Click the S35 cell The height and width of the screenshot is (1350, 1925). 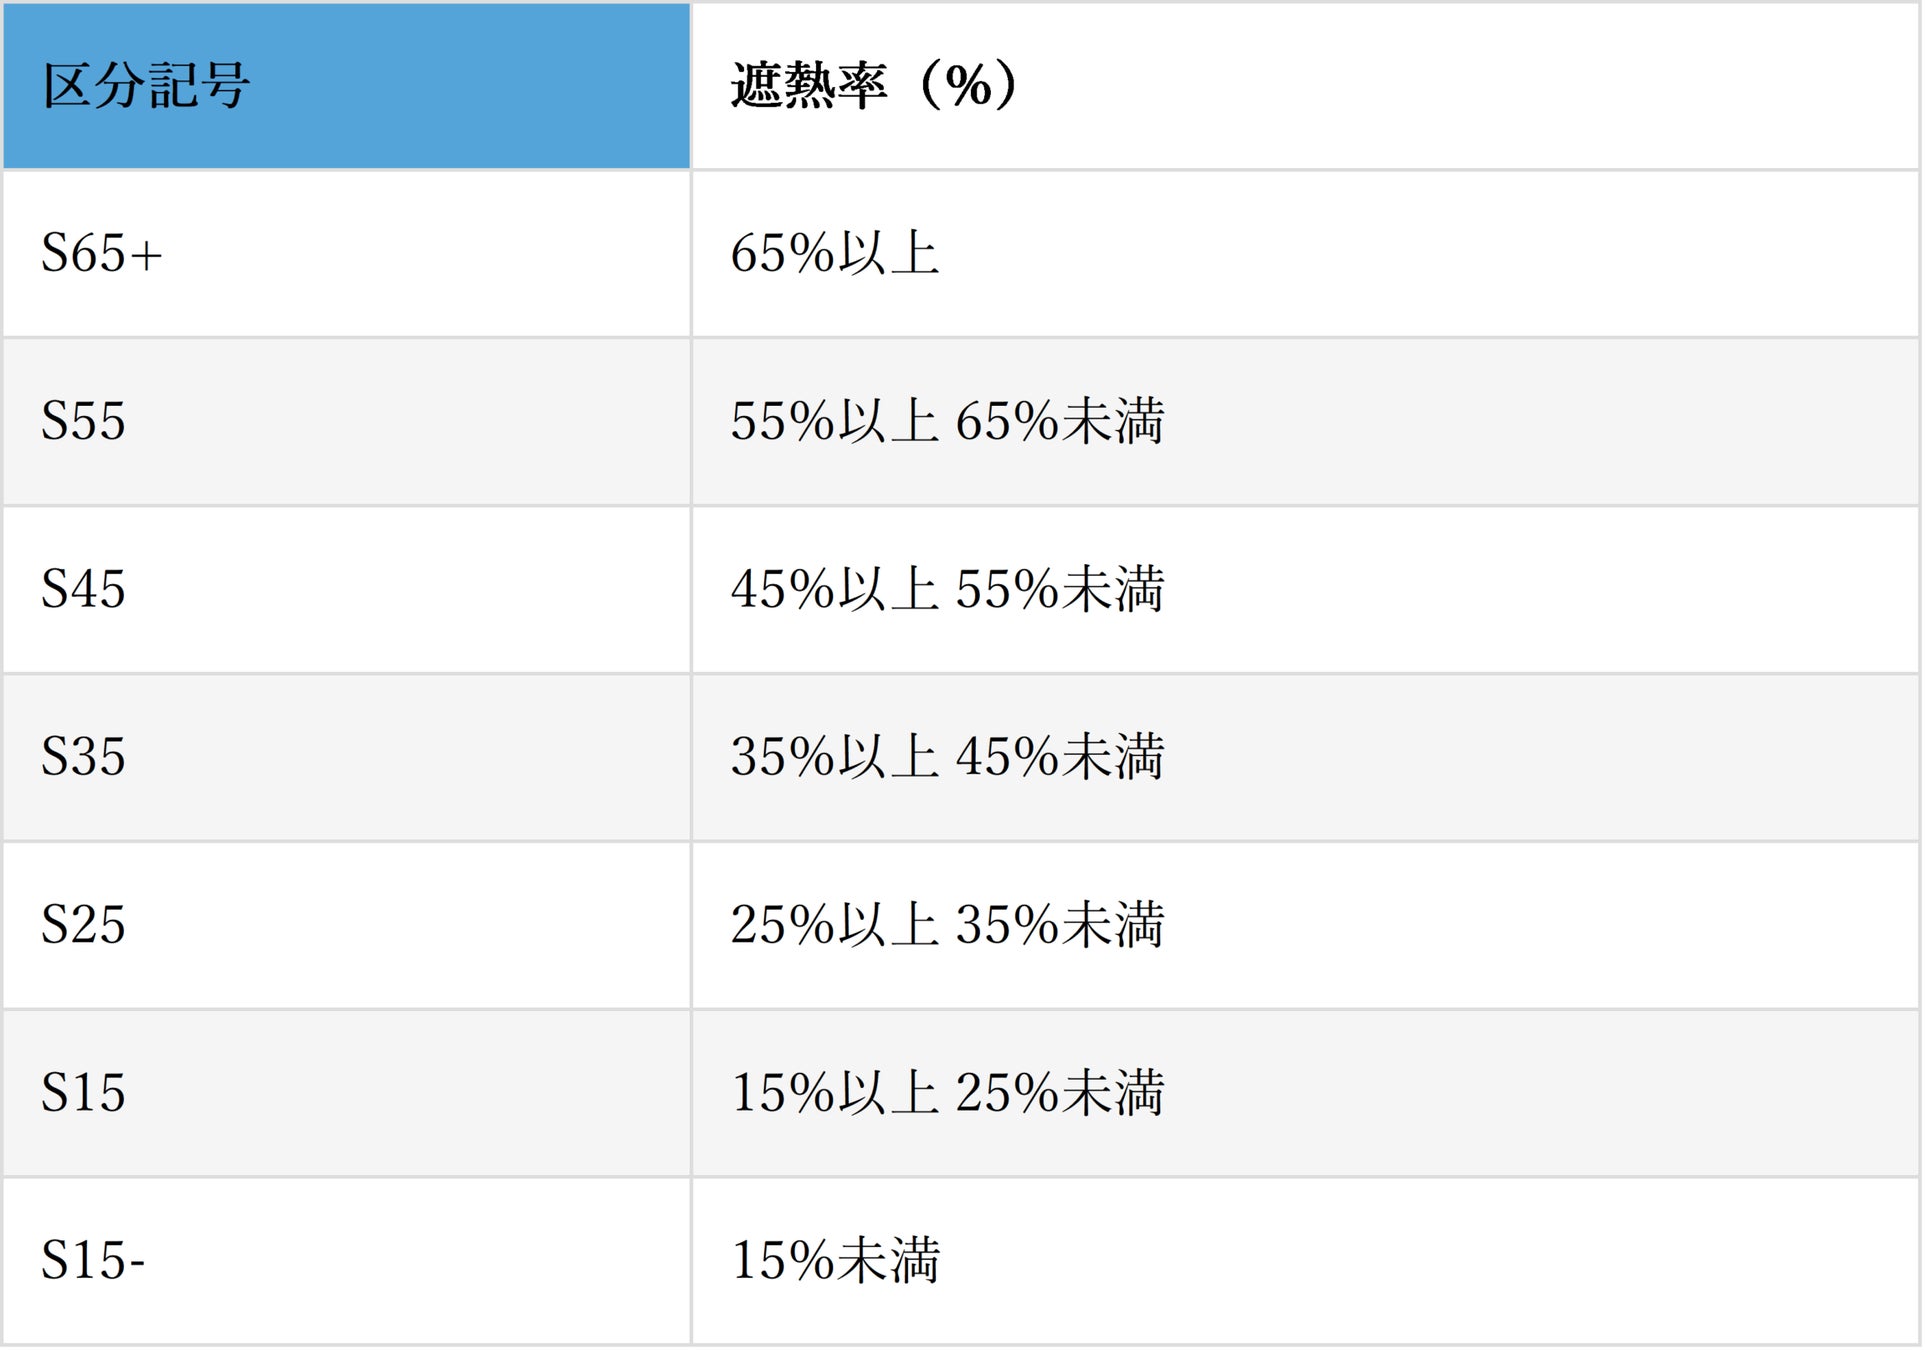point(346,758)
